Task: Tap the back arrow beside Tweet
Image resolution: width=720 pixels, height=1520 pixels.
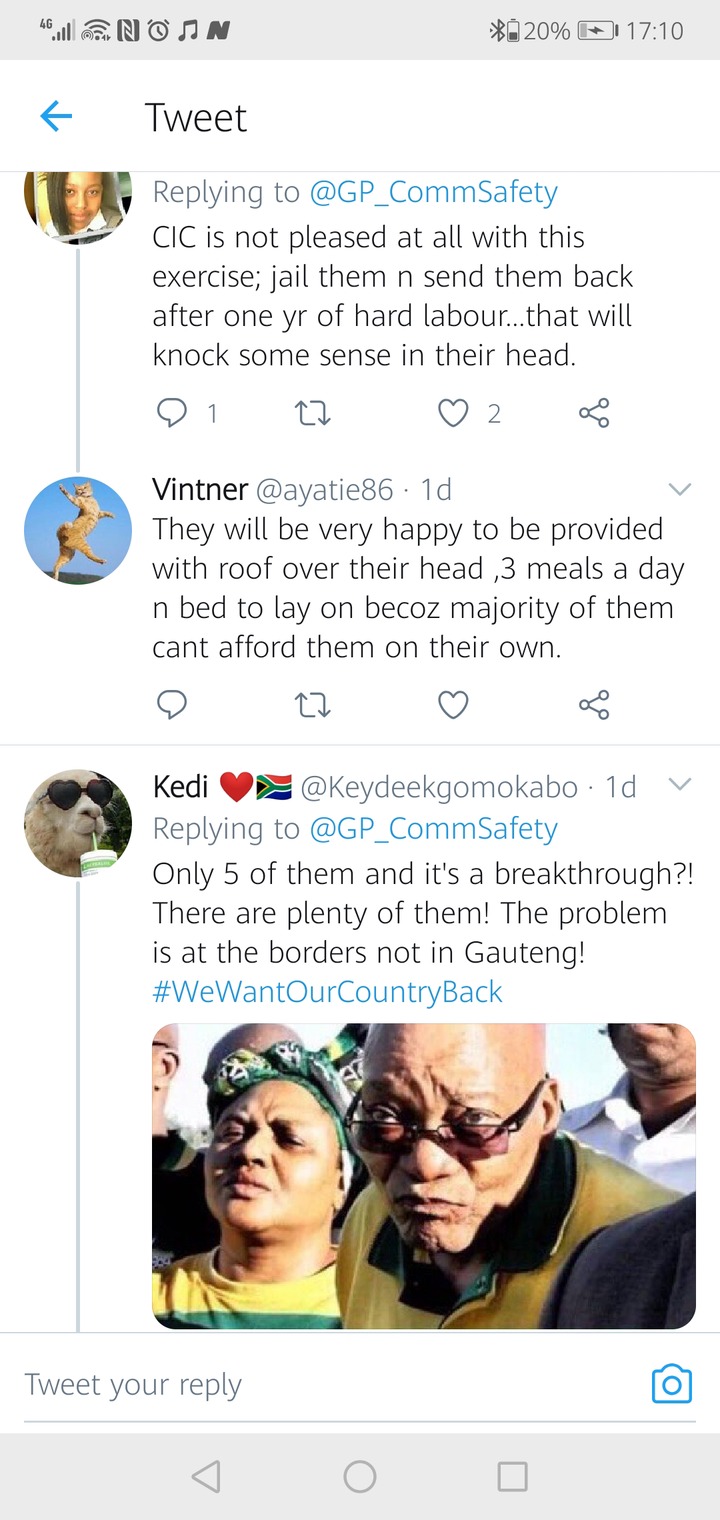Action: click(56, 117)
